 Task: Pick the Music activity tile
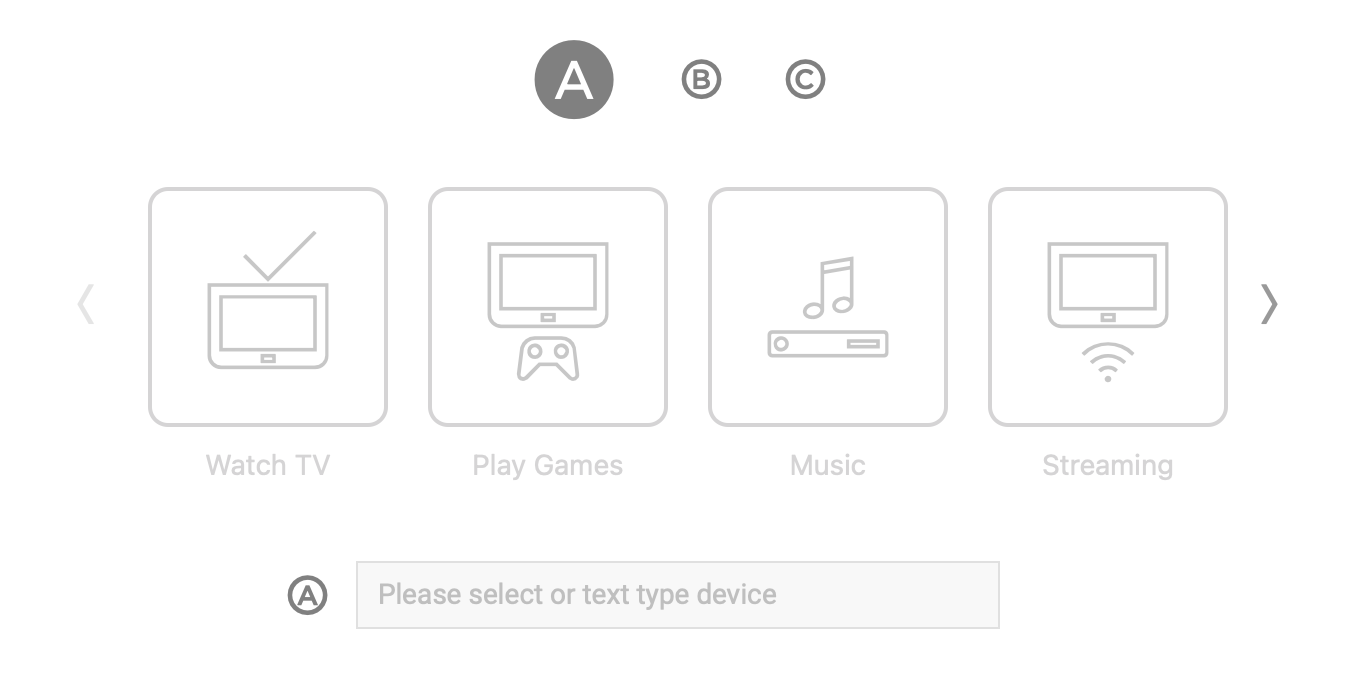point(827,307)
